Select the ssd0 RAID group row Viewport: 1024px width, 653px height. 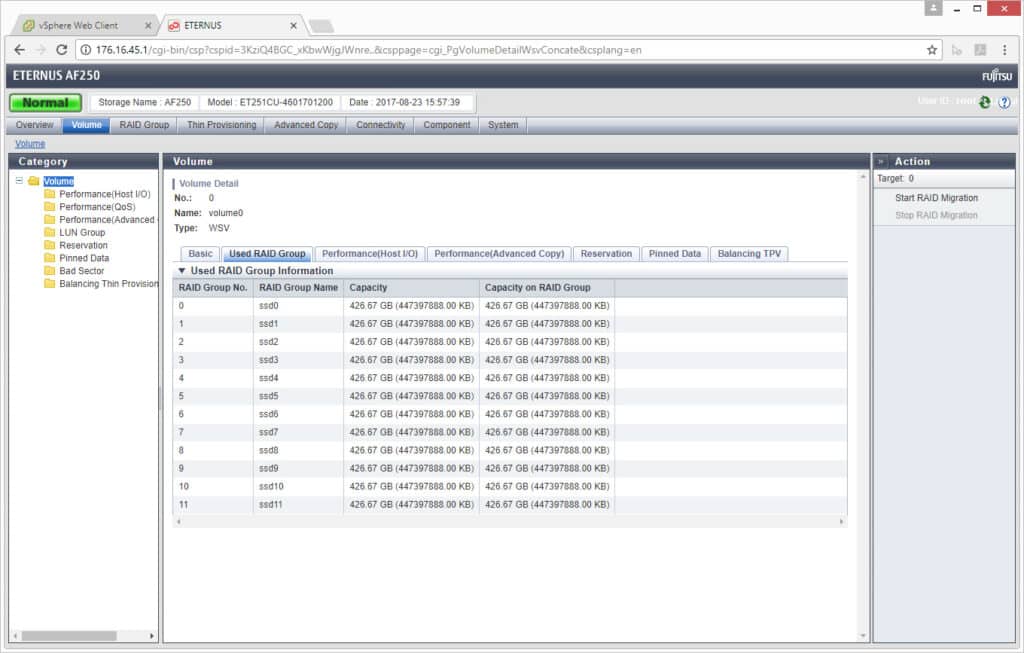(510, 306)
